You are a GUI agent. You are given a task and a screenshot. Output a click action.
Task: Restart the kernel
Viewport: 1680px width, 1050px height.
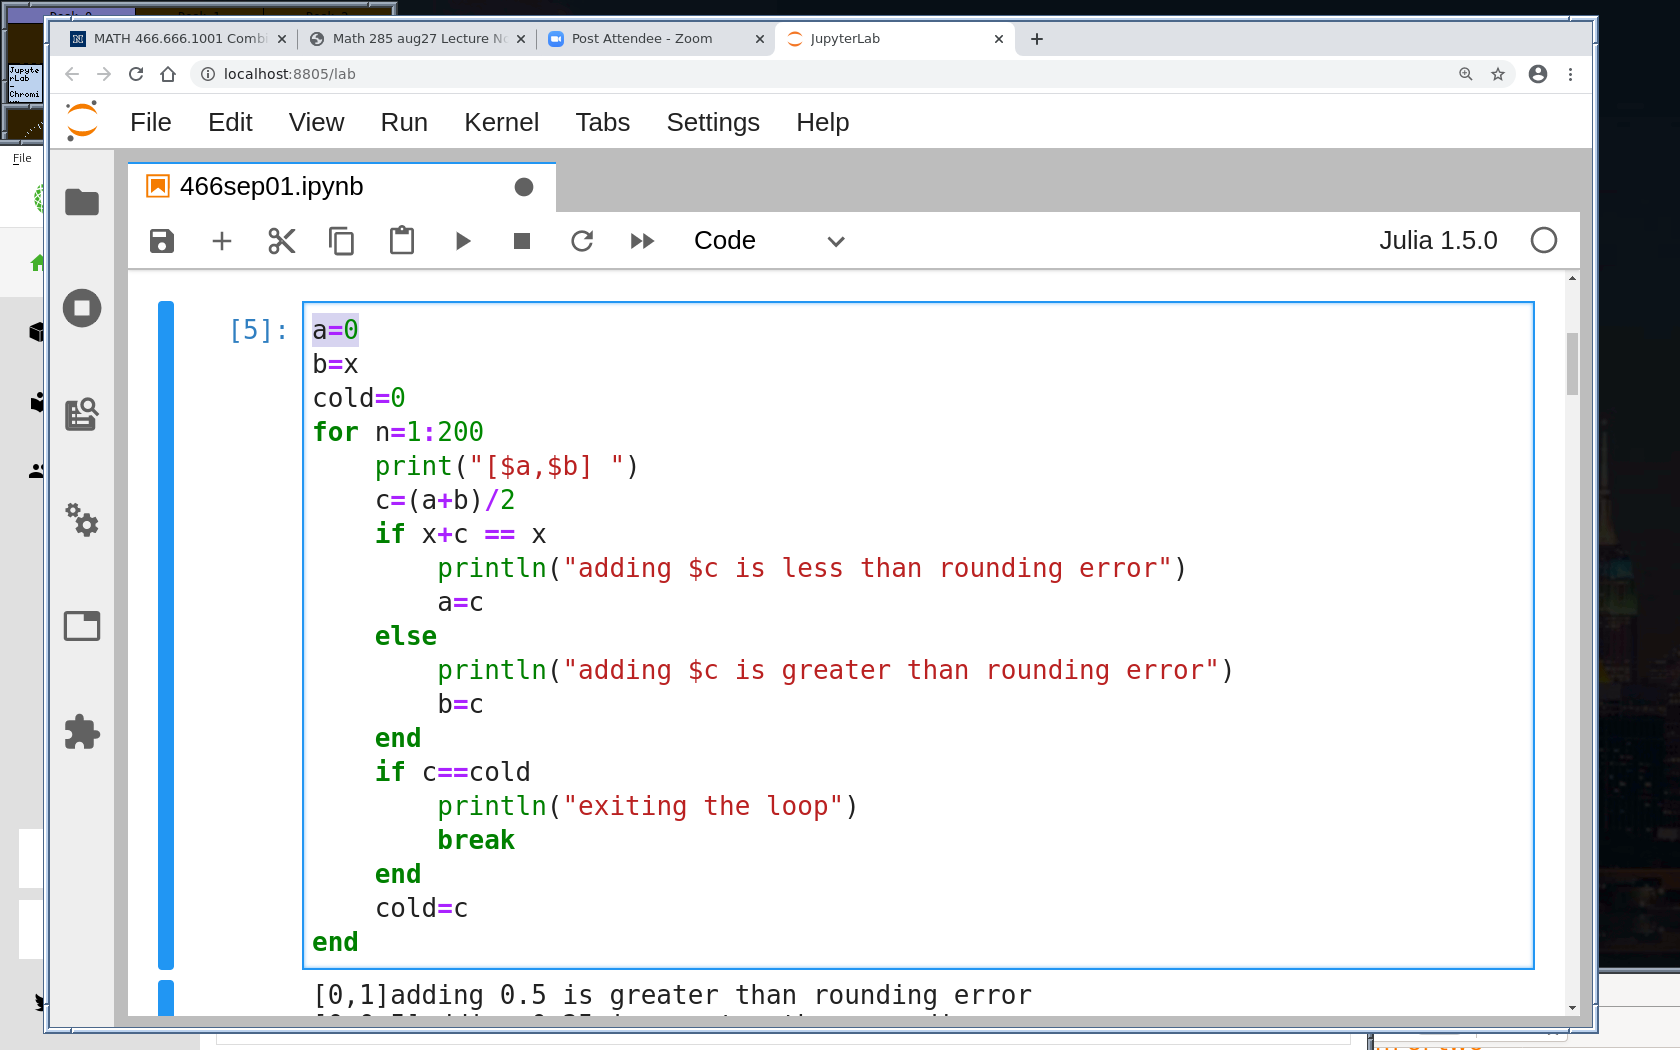[x=582, y=241]
